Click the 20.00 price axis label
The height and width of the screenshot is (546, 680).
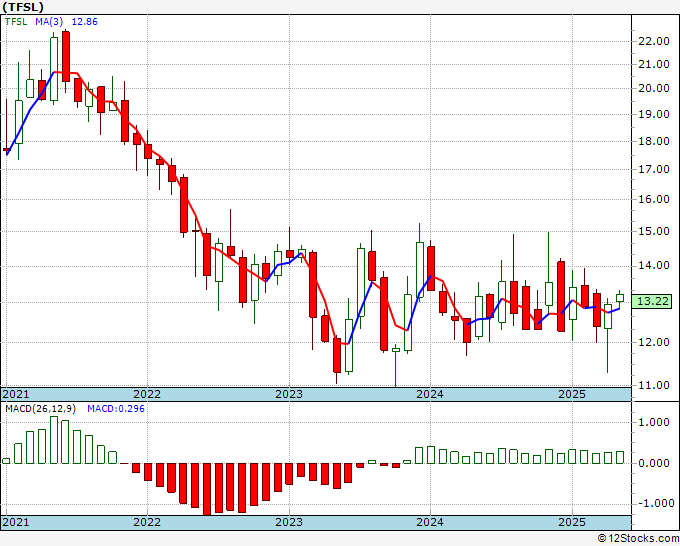654,88
